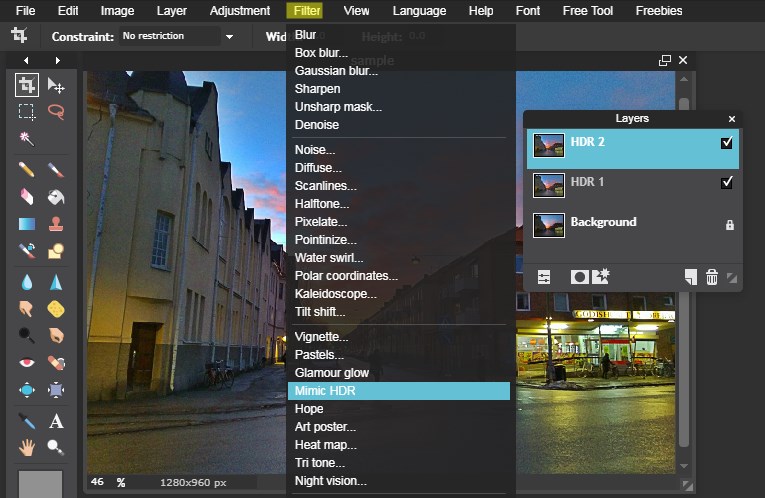Delete the selected layer

(x=712, y=277)
